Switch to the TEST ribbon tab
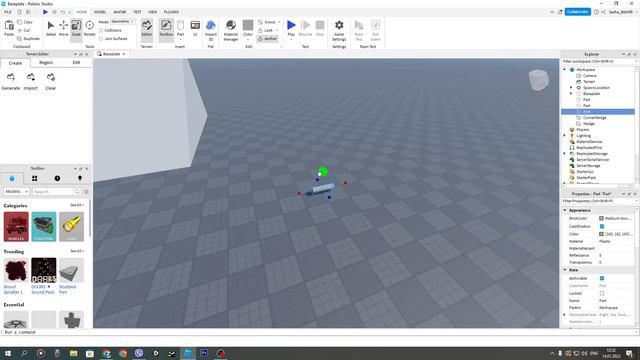The image size is (640, 360). click(x=137, y=12)
